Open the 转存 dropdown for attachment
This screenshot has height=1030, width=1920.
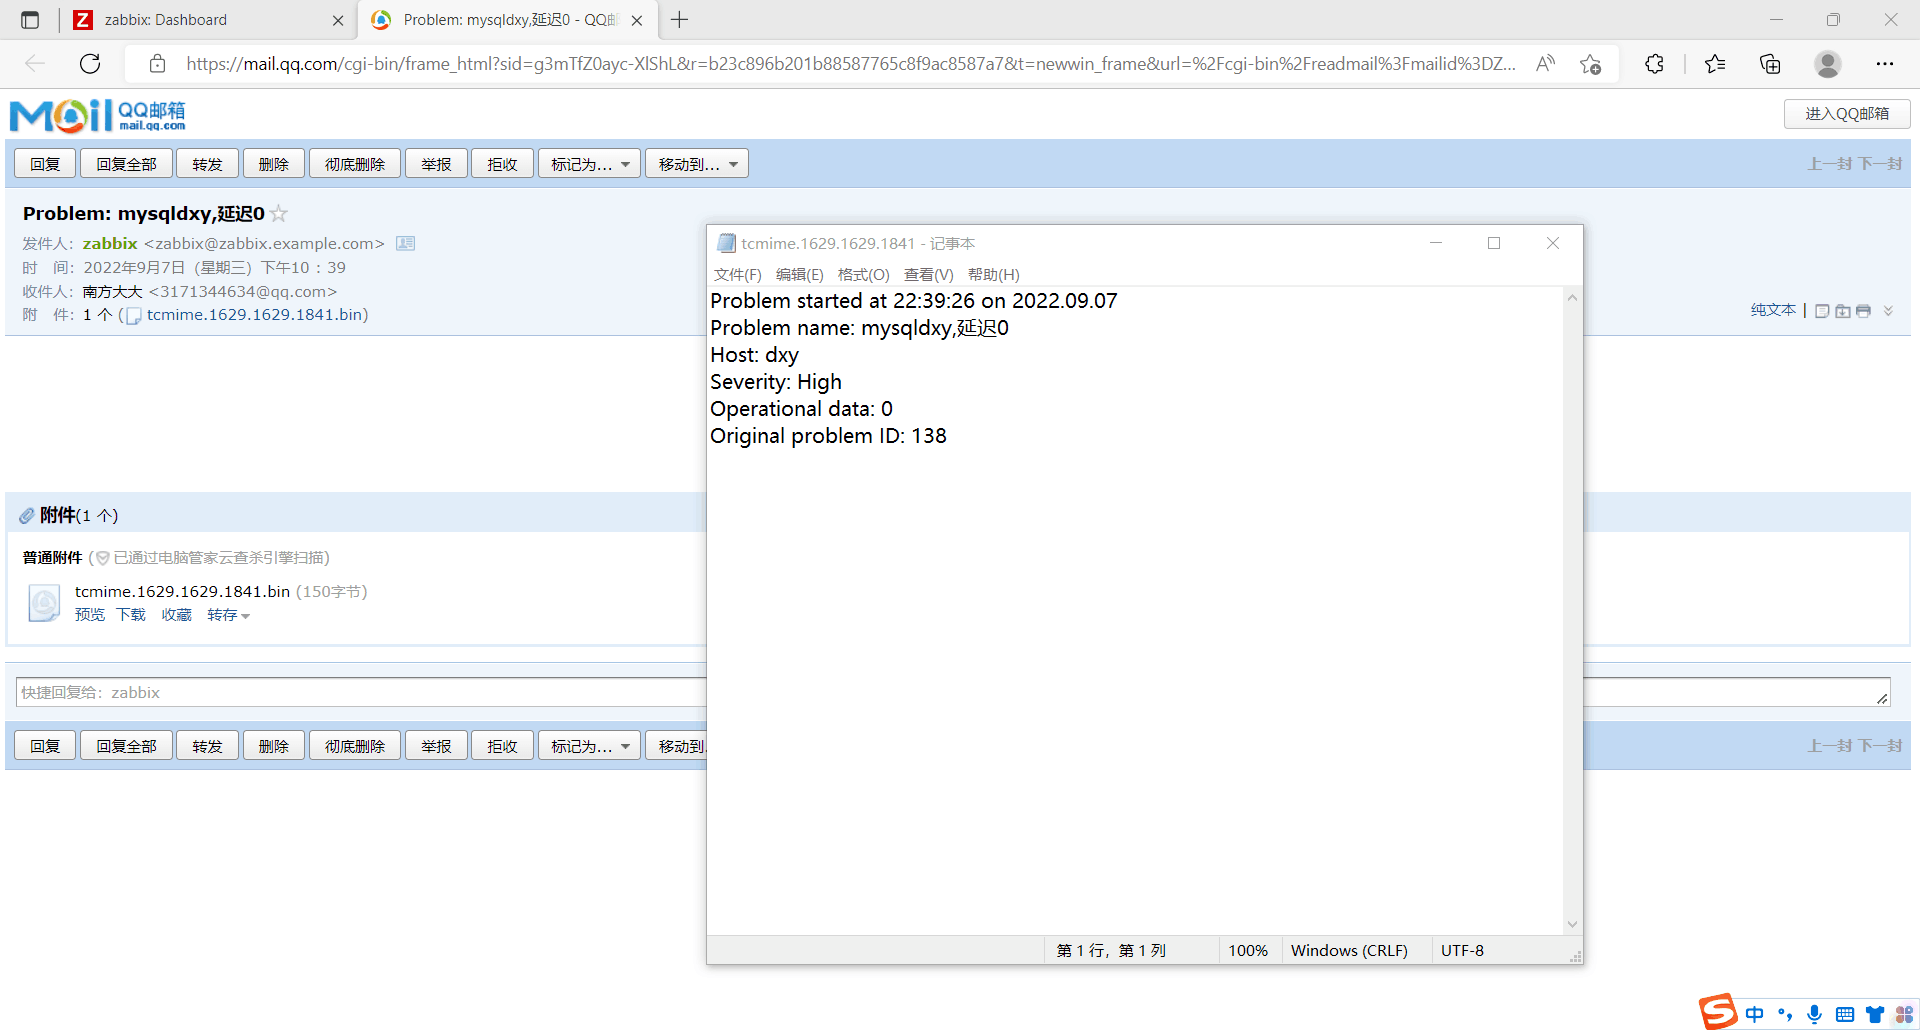[x=228, y=615]
